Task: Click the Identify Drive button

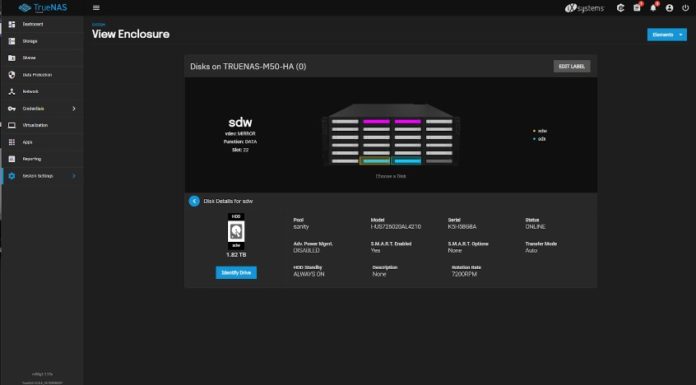Action: point(236,273)
